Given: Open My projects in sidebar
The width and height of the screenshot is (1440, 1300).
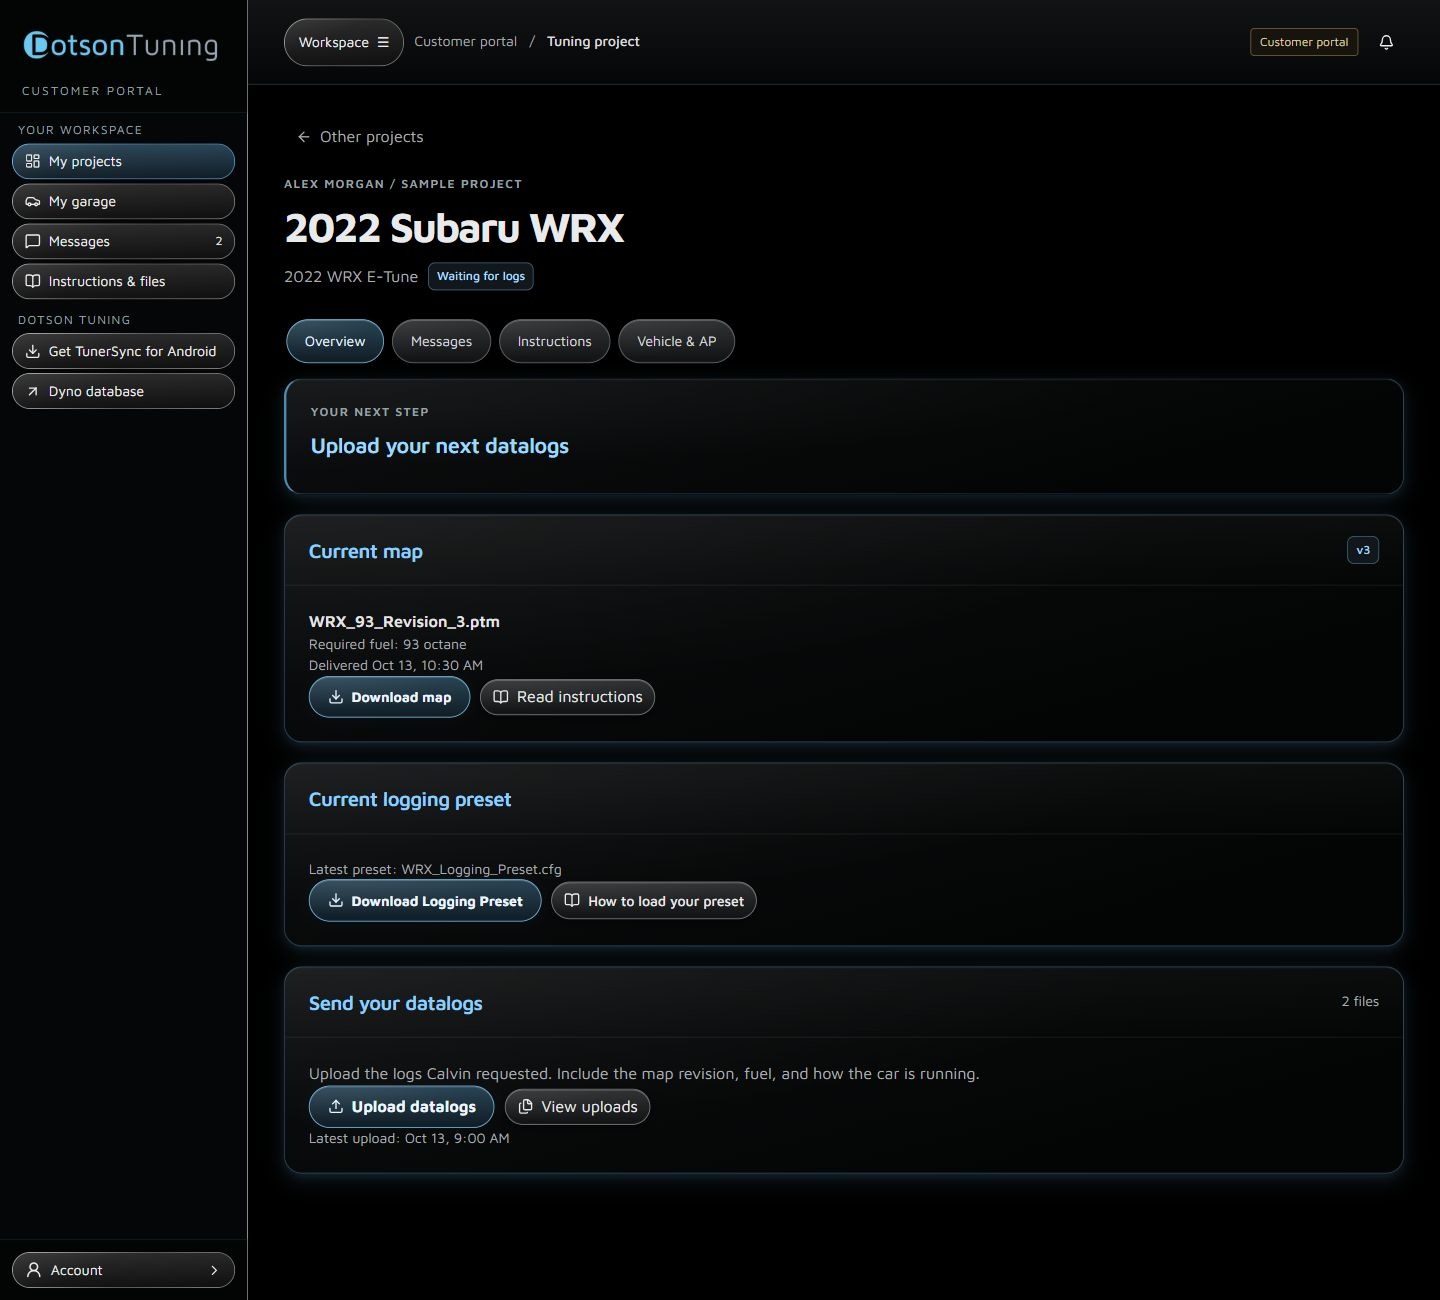Looking at the screenshot, I should tap(123, 161).
